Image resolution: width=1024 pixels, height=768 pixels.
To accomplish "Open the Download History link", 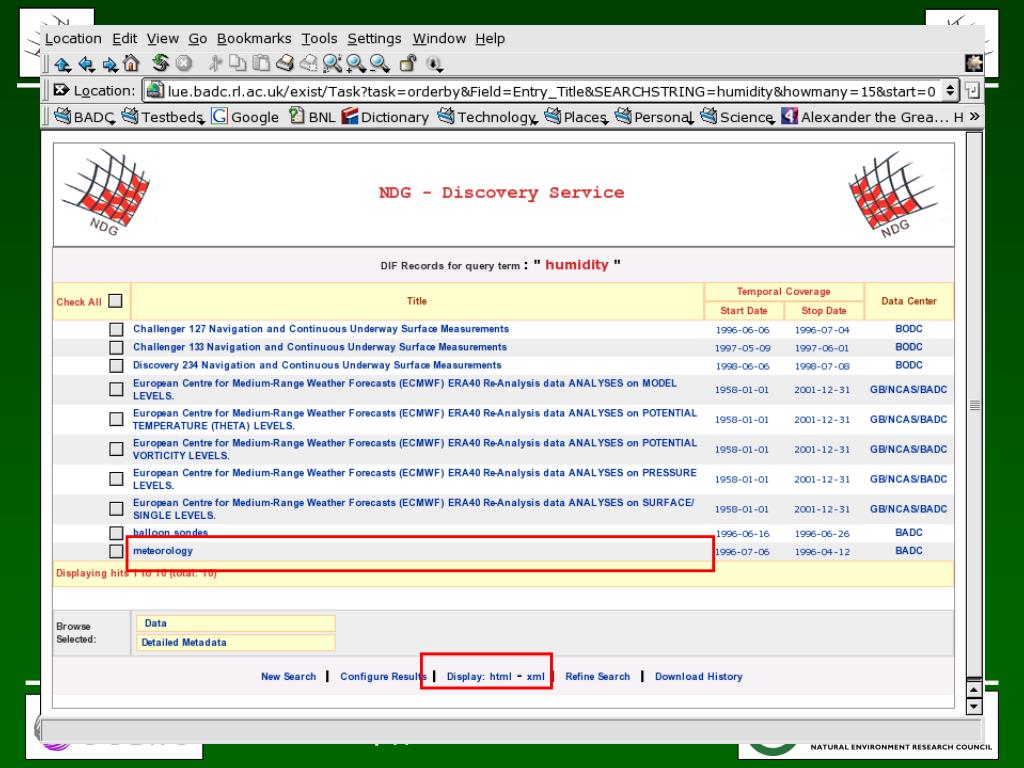I will tap(698, 677).
